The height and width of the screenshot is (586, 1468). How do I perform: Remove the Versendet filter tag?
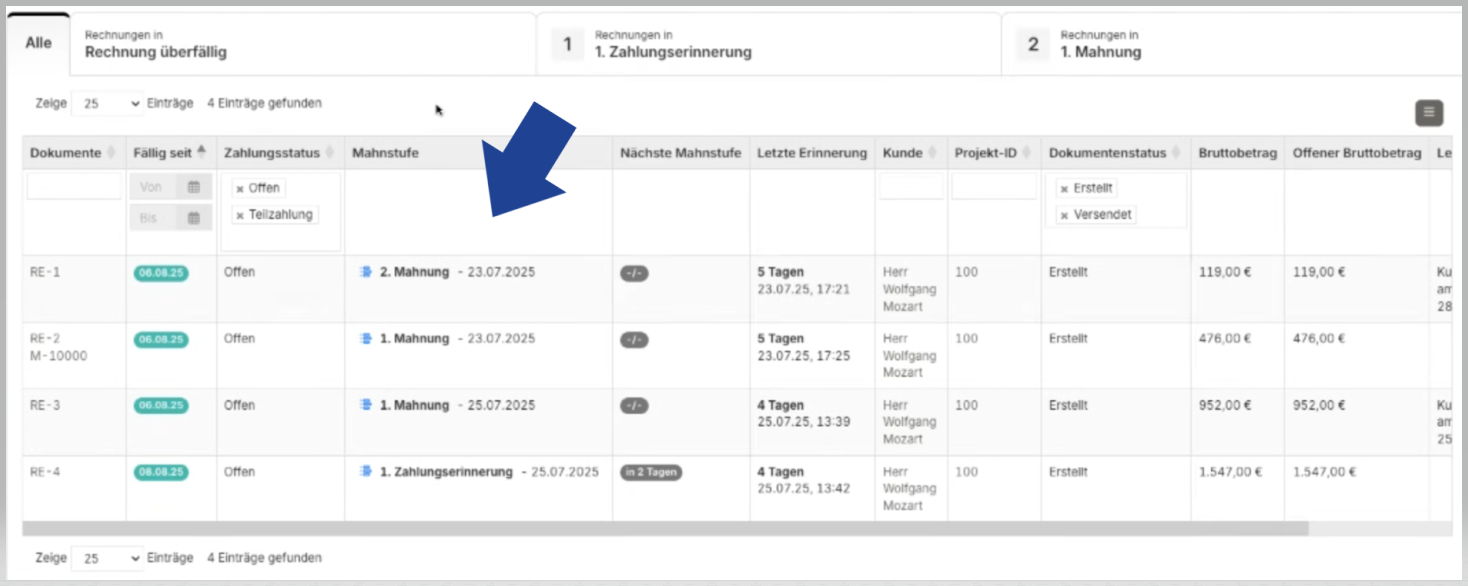pos(1064,215)
